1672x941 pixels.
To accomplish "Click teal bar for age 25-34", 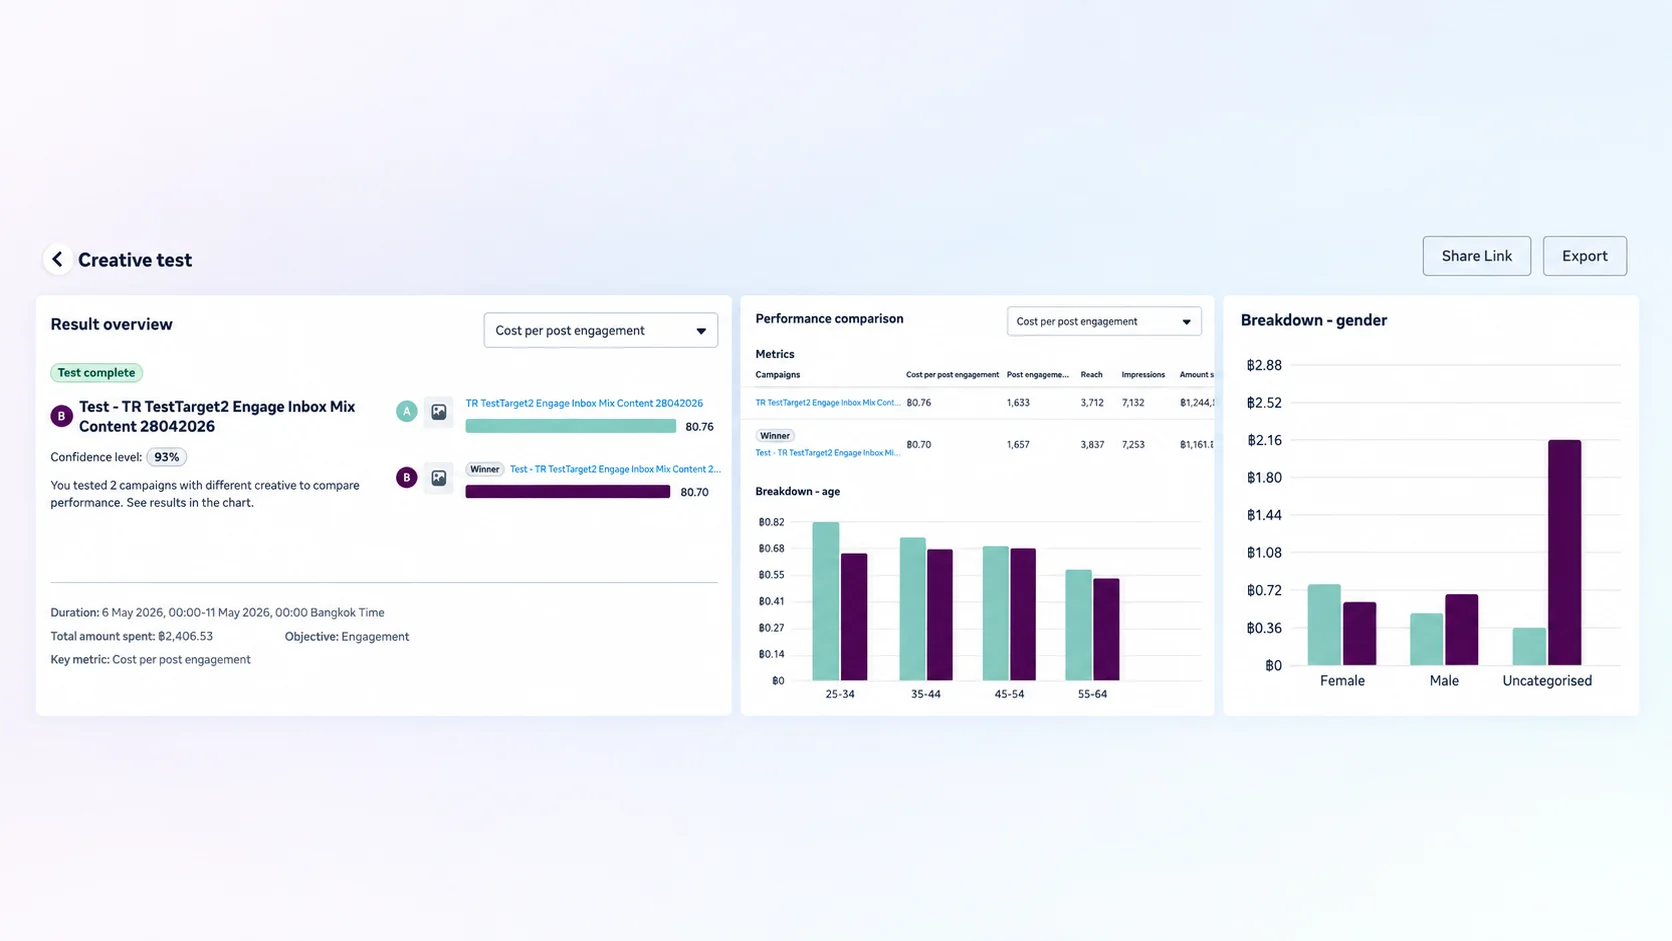I will point(825,601).
